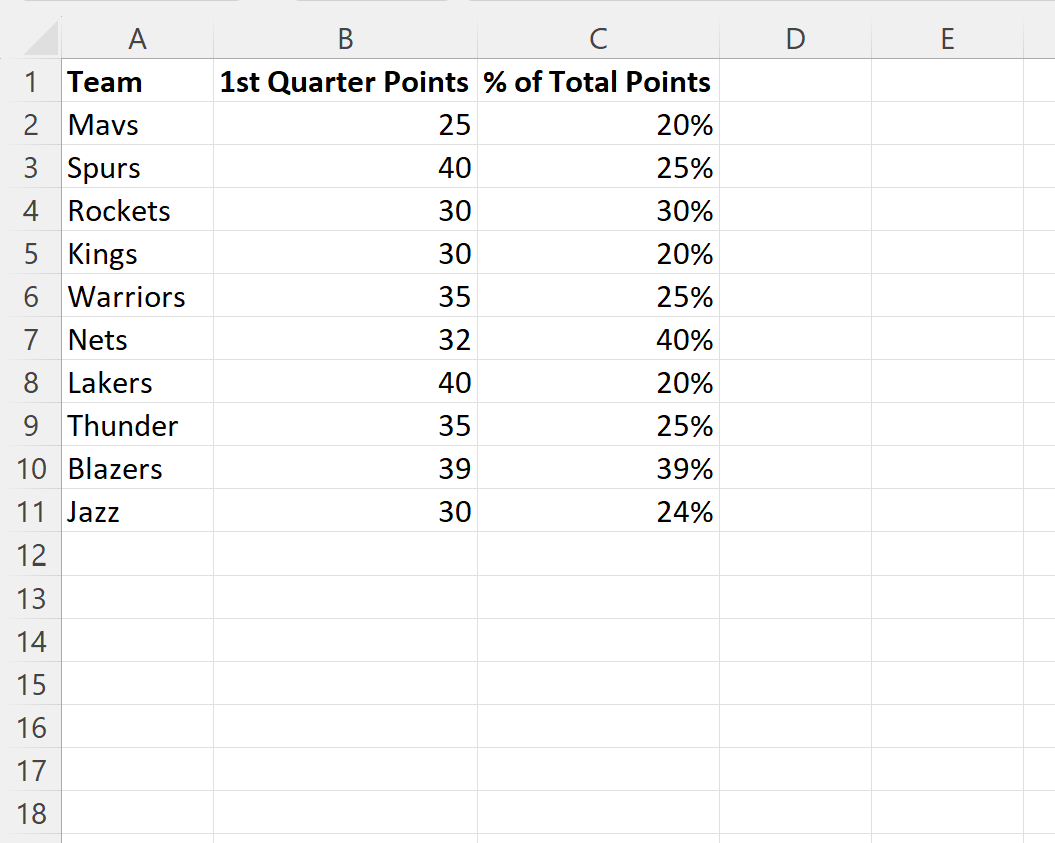Click the 39 points value for Blazers
Image resolution: width=1055 pixels, height=843 pixels.
click(345, 468)
